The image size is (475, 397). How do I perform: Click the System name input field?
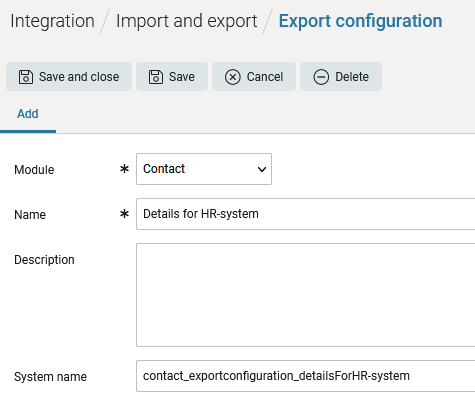(306, 376)
